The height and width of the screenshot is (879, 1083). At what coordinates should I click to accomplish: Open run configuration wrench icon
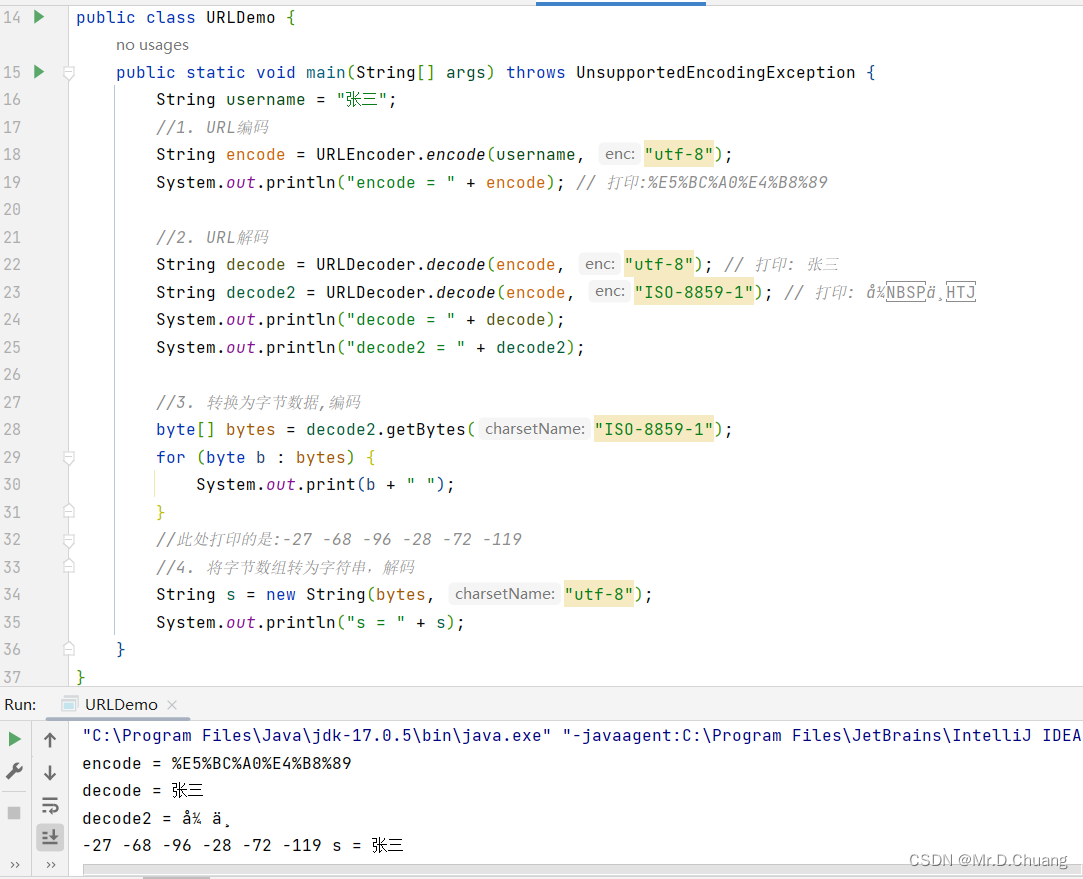[15, 771]
